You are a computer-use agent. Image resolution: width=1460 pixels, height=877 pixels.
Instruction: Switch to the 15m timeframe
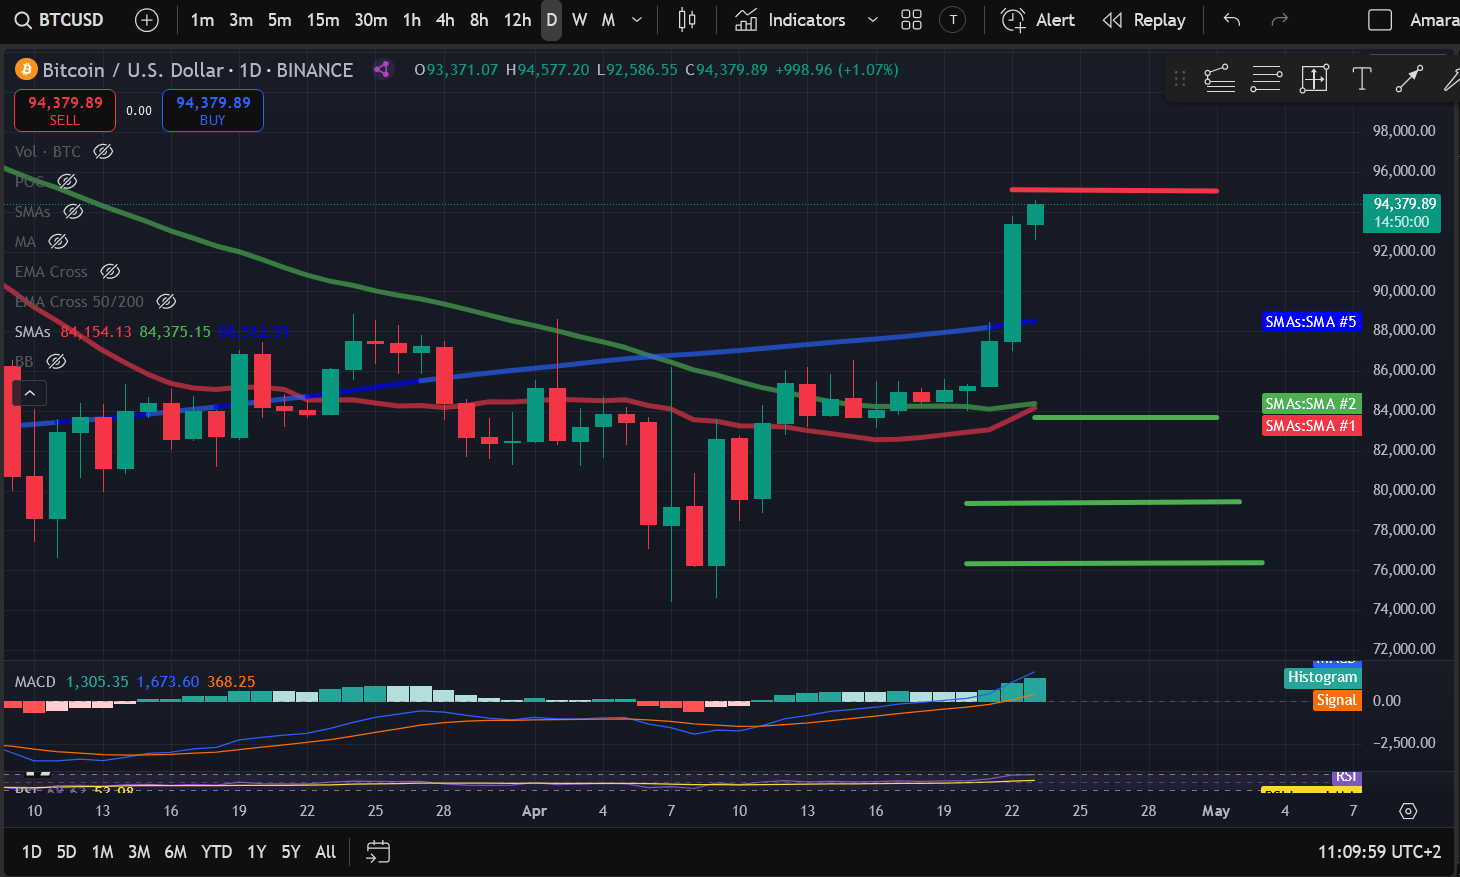coord(322,20)
